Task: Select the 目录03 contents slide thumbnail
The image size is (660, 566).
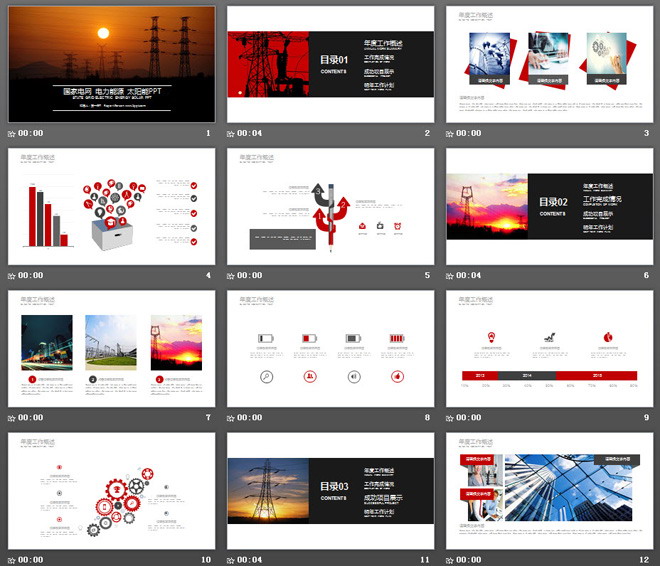Action: (330, 491)
